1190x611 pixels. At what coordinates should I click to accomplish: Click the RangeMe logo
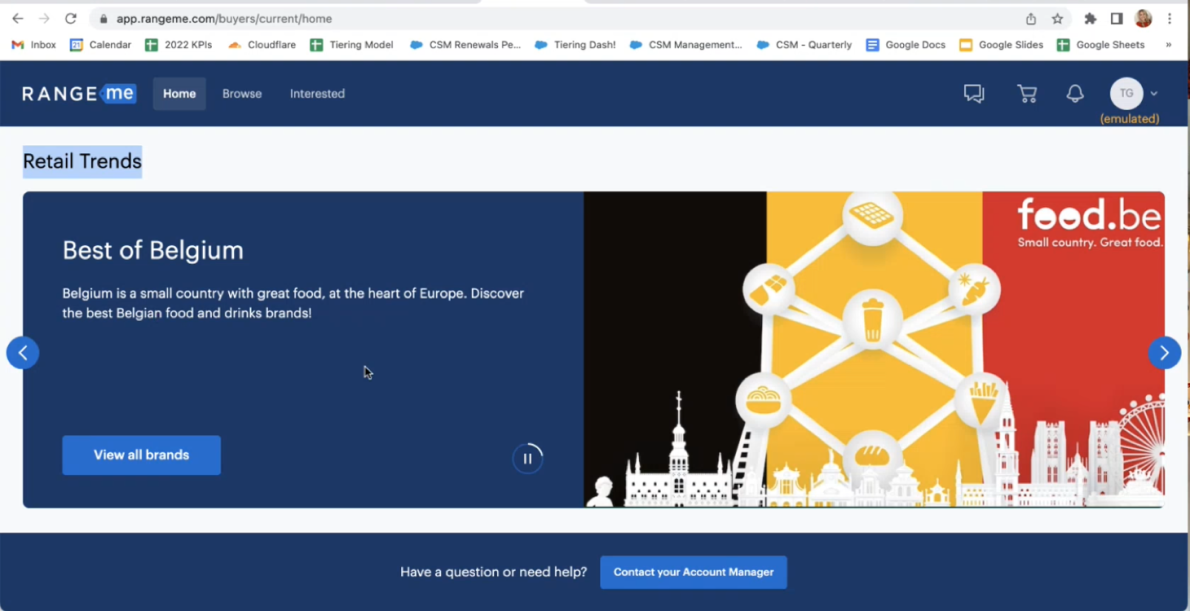tap(79, 93)
